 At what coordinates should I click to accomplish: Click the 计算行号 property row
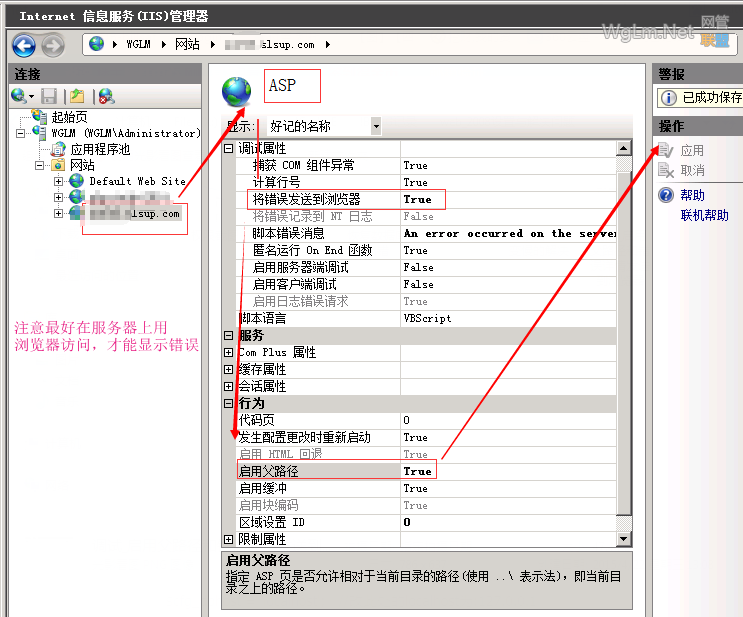pyautogui.click(x=426, y=182)
